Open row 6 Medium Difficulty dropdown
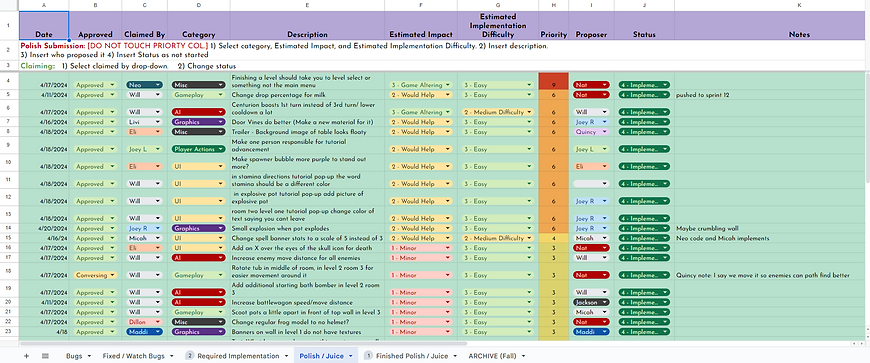Image resolution: width=870 pixels, height=363 pixels. (x=498, y=112)
